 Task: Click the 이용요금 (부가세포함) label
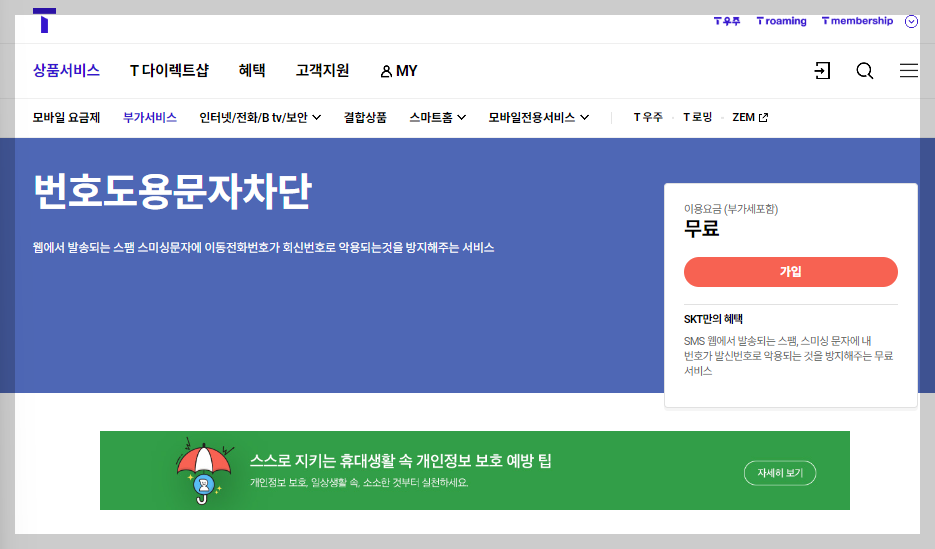click(731, 209)
